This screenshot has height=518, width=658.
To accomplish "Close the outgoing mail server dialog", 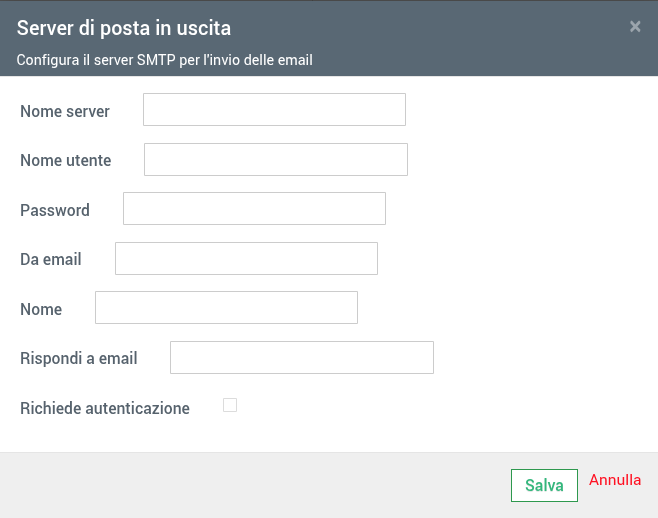I will point(635,27).
